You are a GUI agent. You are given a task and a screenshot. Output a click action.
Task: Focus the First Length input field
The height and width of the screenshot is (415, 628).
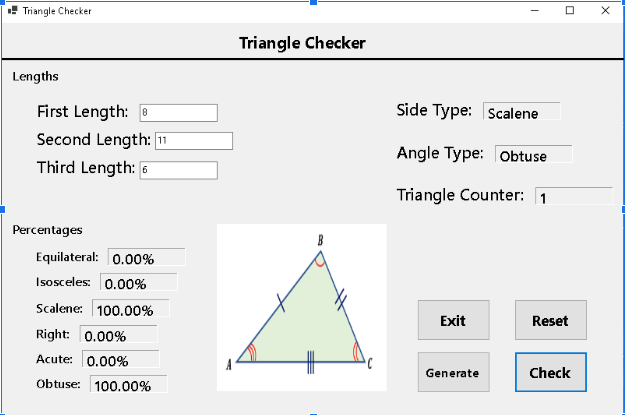pos(178,112)
